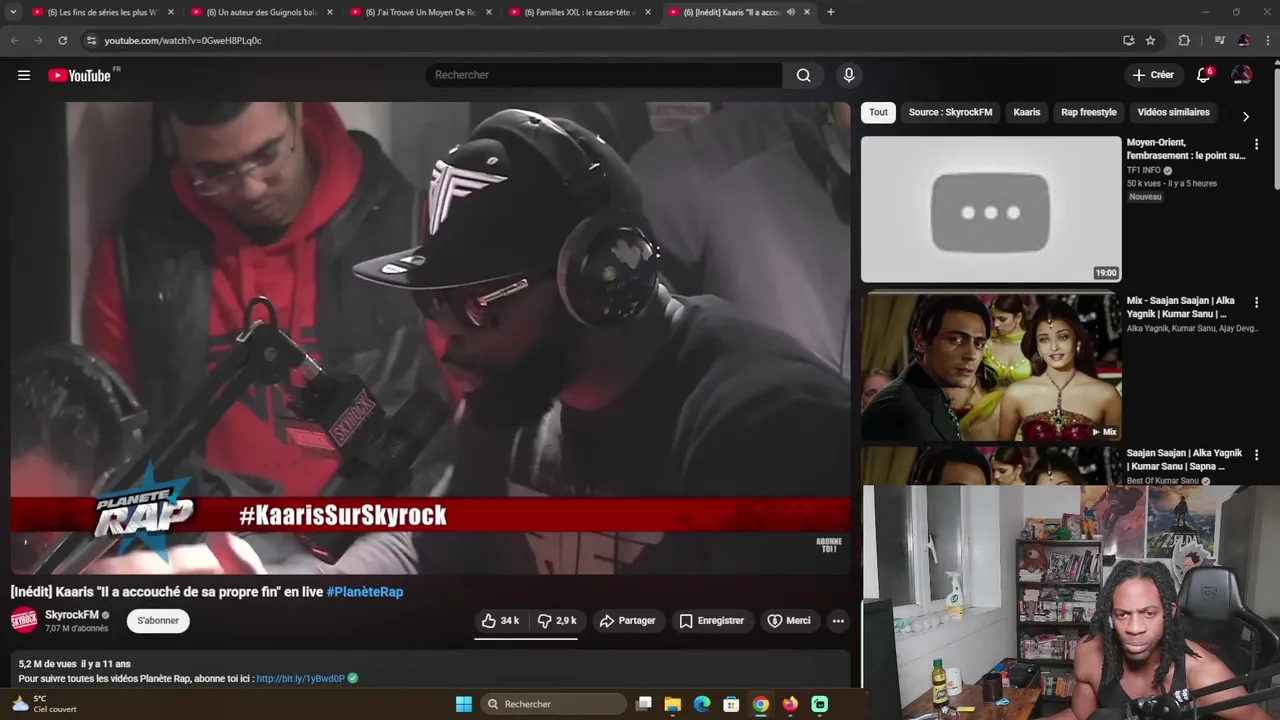Open Microsoft Store from the taskbar
1280x720 pixels.
[732, 704]
